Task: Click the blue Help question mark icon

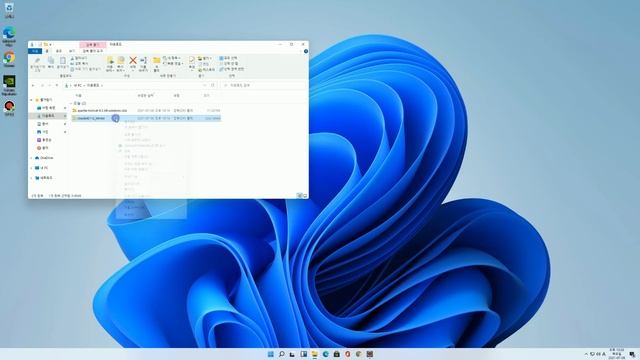Action: 306,51
